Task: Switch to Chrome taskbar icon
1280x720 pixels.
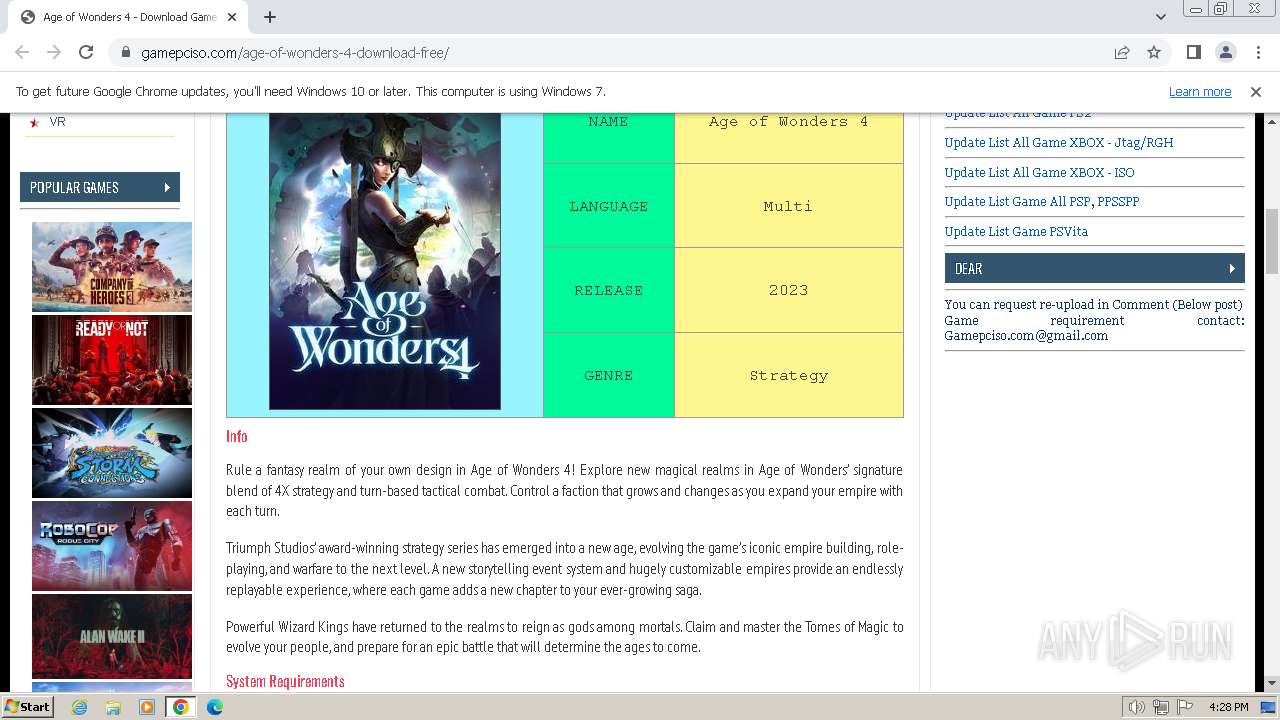Action: point(180,707)
